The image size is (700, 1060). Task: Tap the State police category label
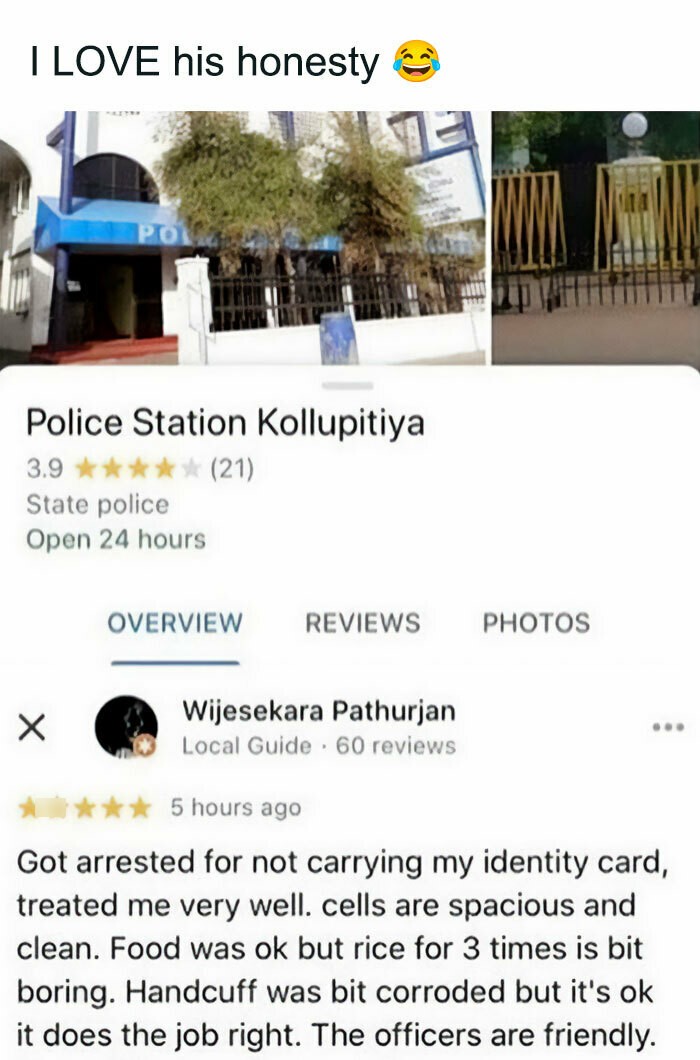(97, 504)
